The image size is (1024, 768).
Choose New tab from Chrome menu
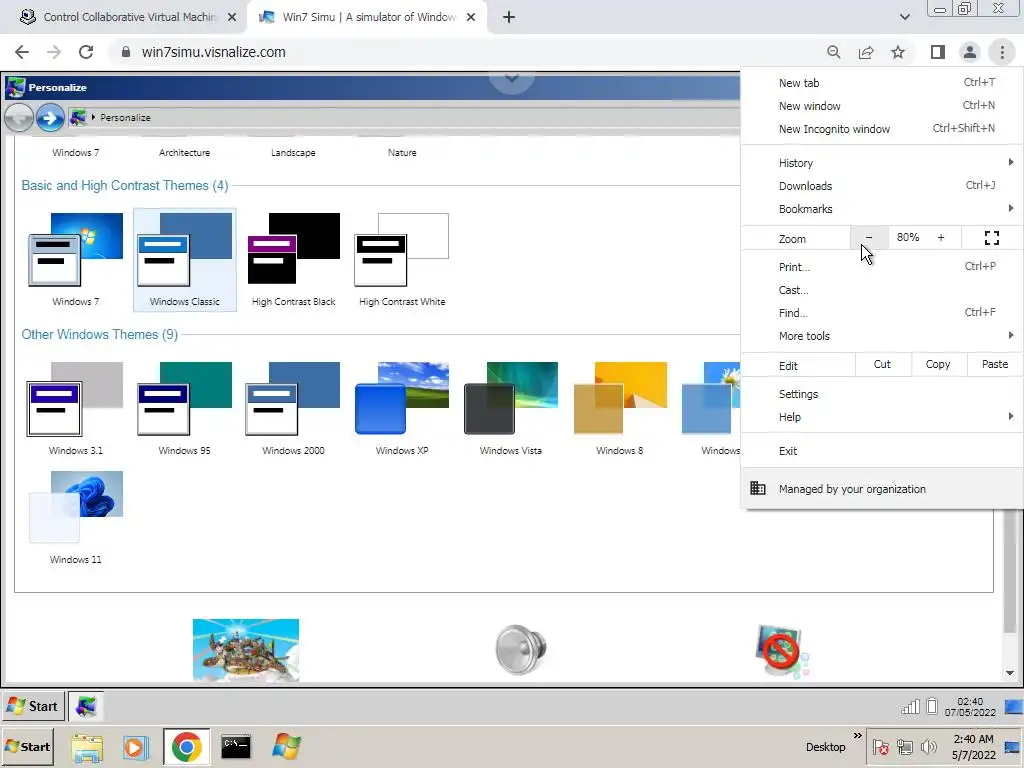point(882,83)
